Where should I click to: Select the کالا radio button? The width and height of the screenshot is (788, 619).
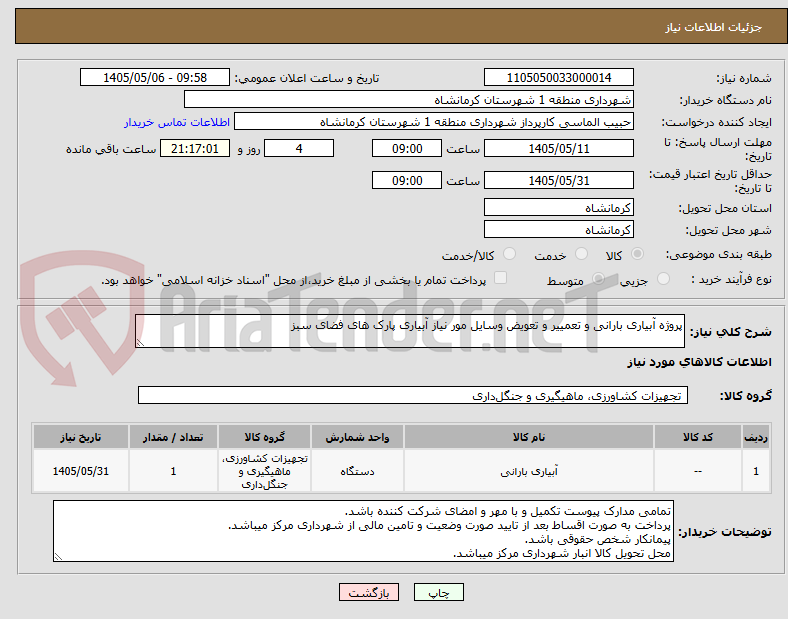point(637,254)
